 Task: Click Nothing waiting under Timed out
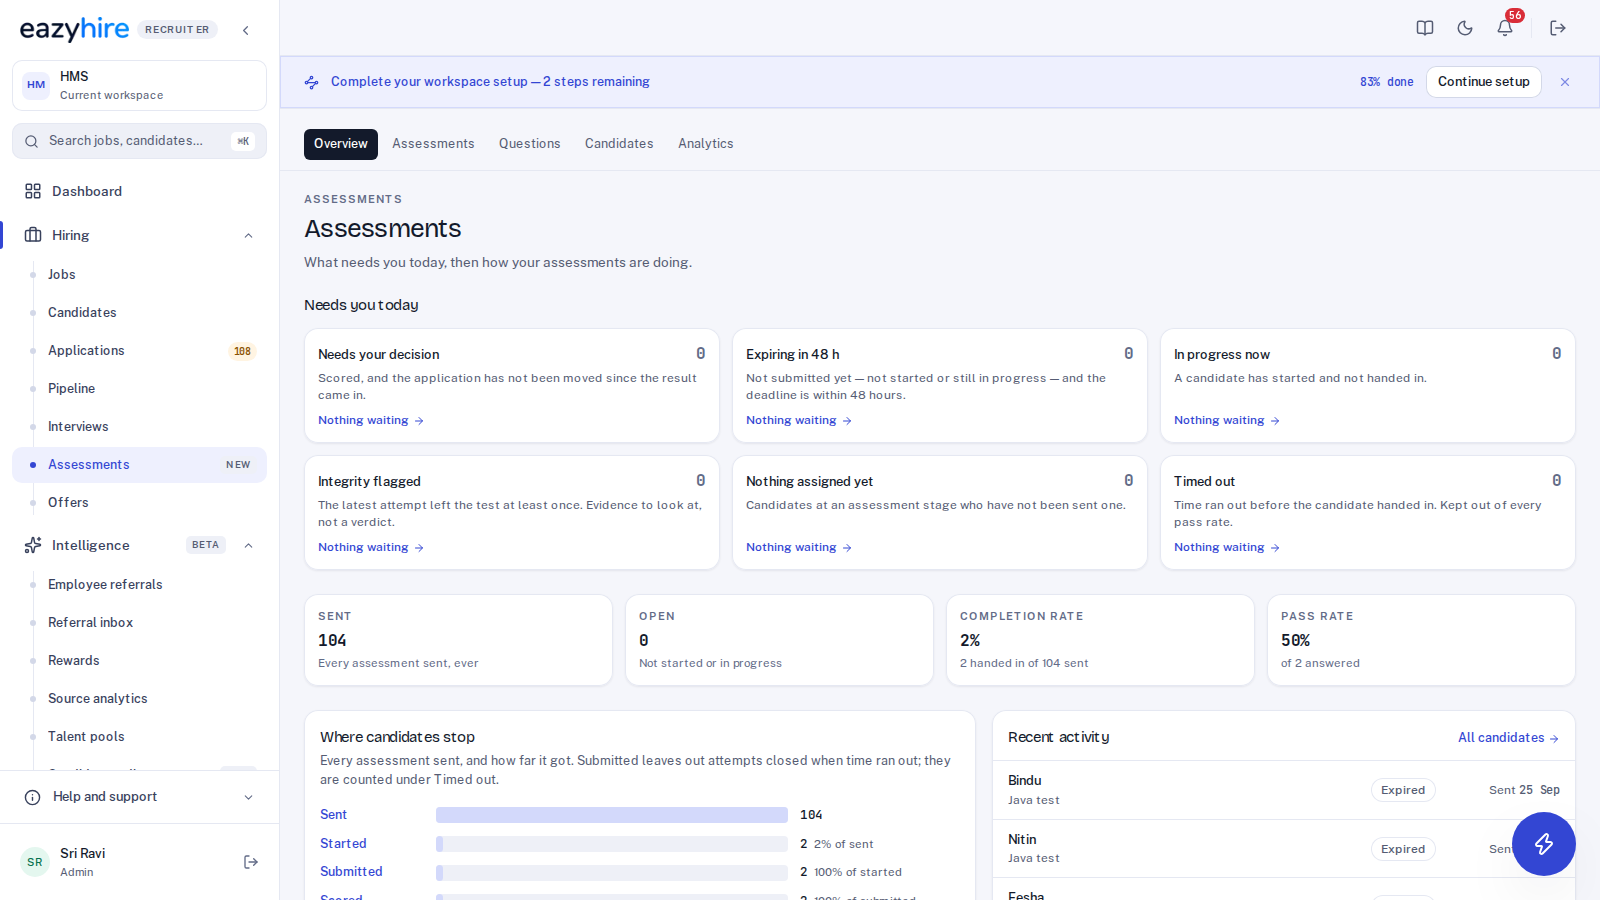1227,548
